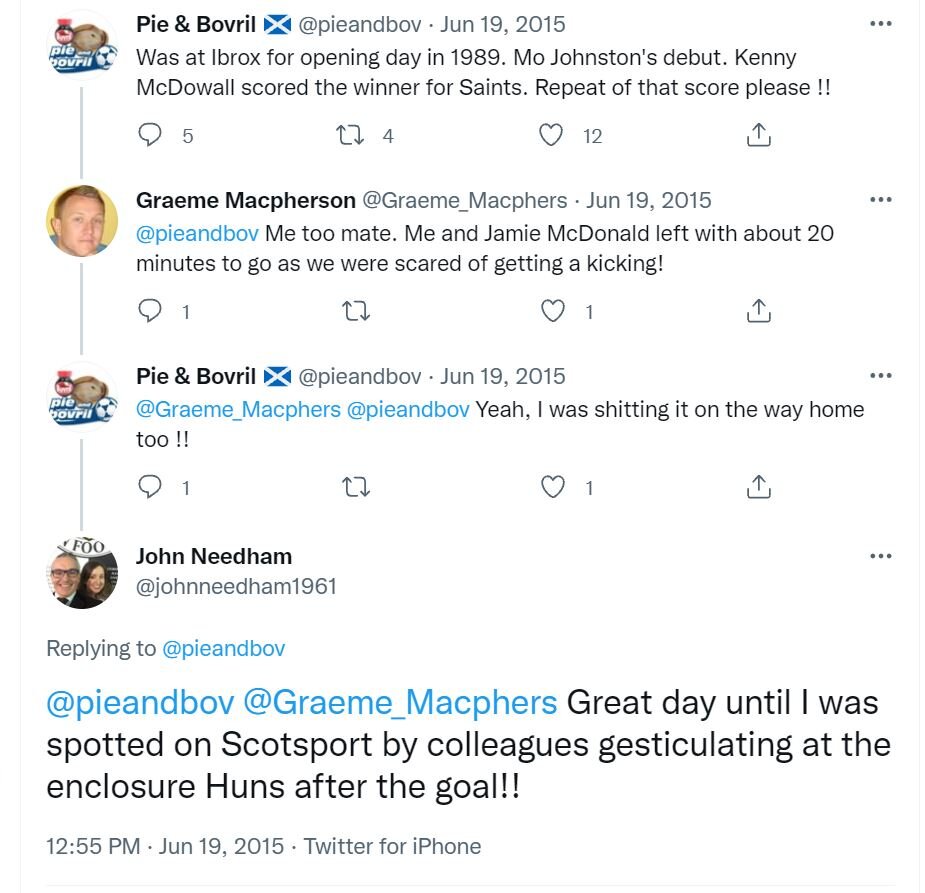Open the 12:55 PM Jun 19, 2015 timestamp
The image size is (925, 893).
click(x=165, y=846)
